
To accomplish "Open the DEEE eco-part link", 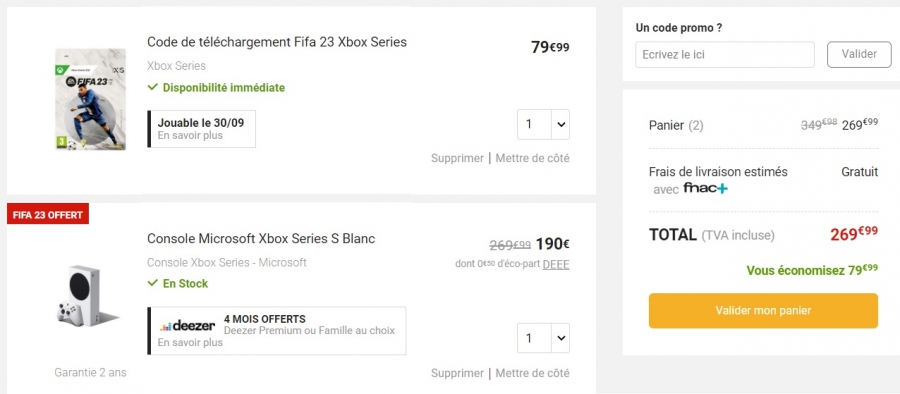I will pos(556,264).
